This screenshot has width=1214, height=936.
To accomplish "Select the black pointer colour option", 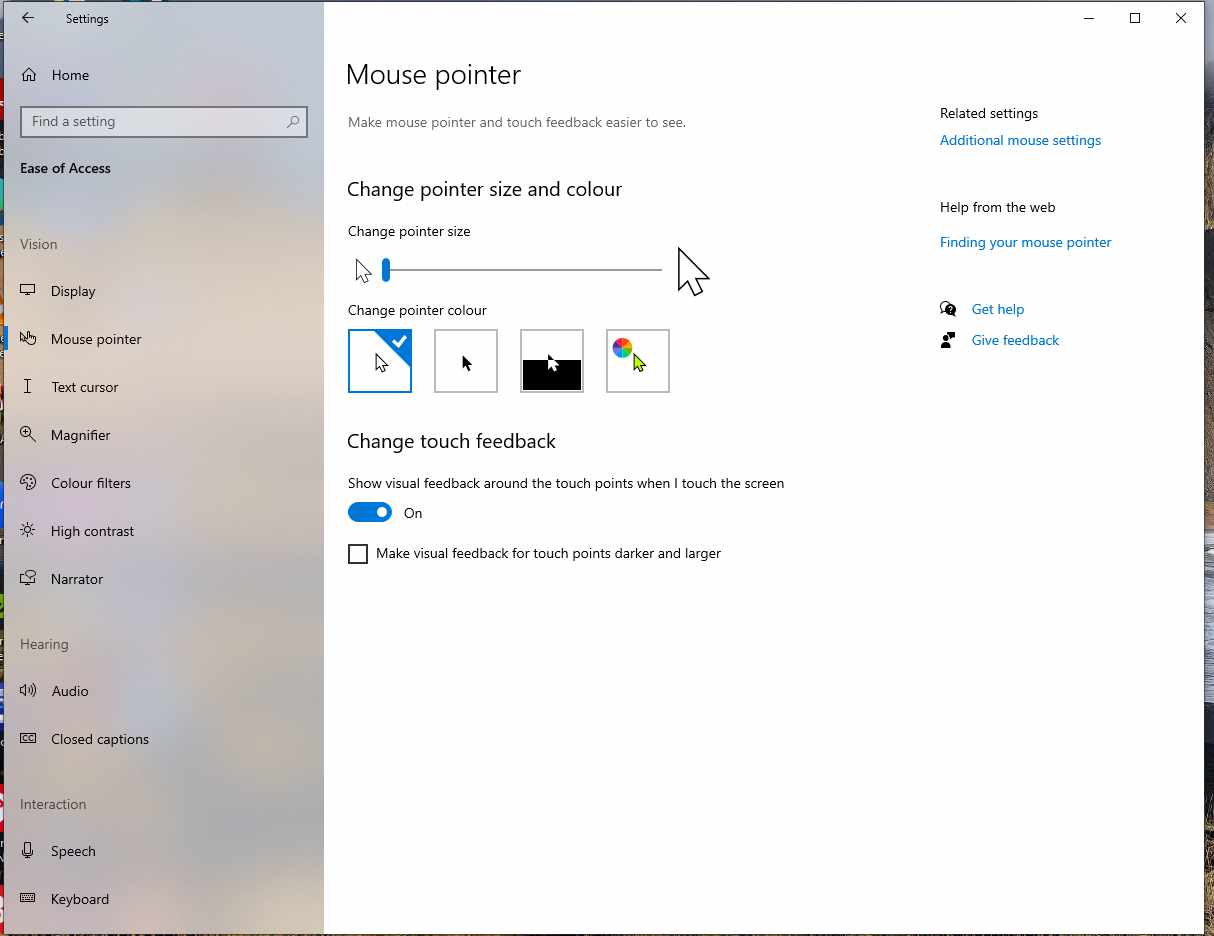I will (466, 361).
